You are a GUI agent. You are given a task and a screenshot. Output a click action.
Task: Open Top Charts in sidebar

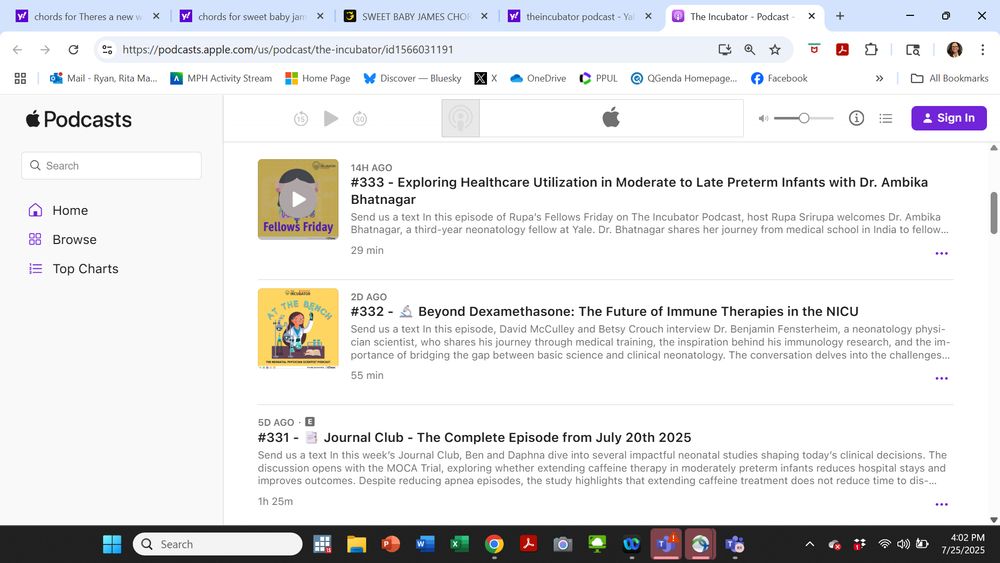coord(73,269)
